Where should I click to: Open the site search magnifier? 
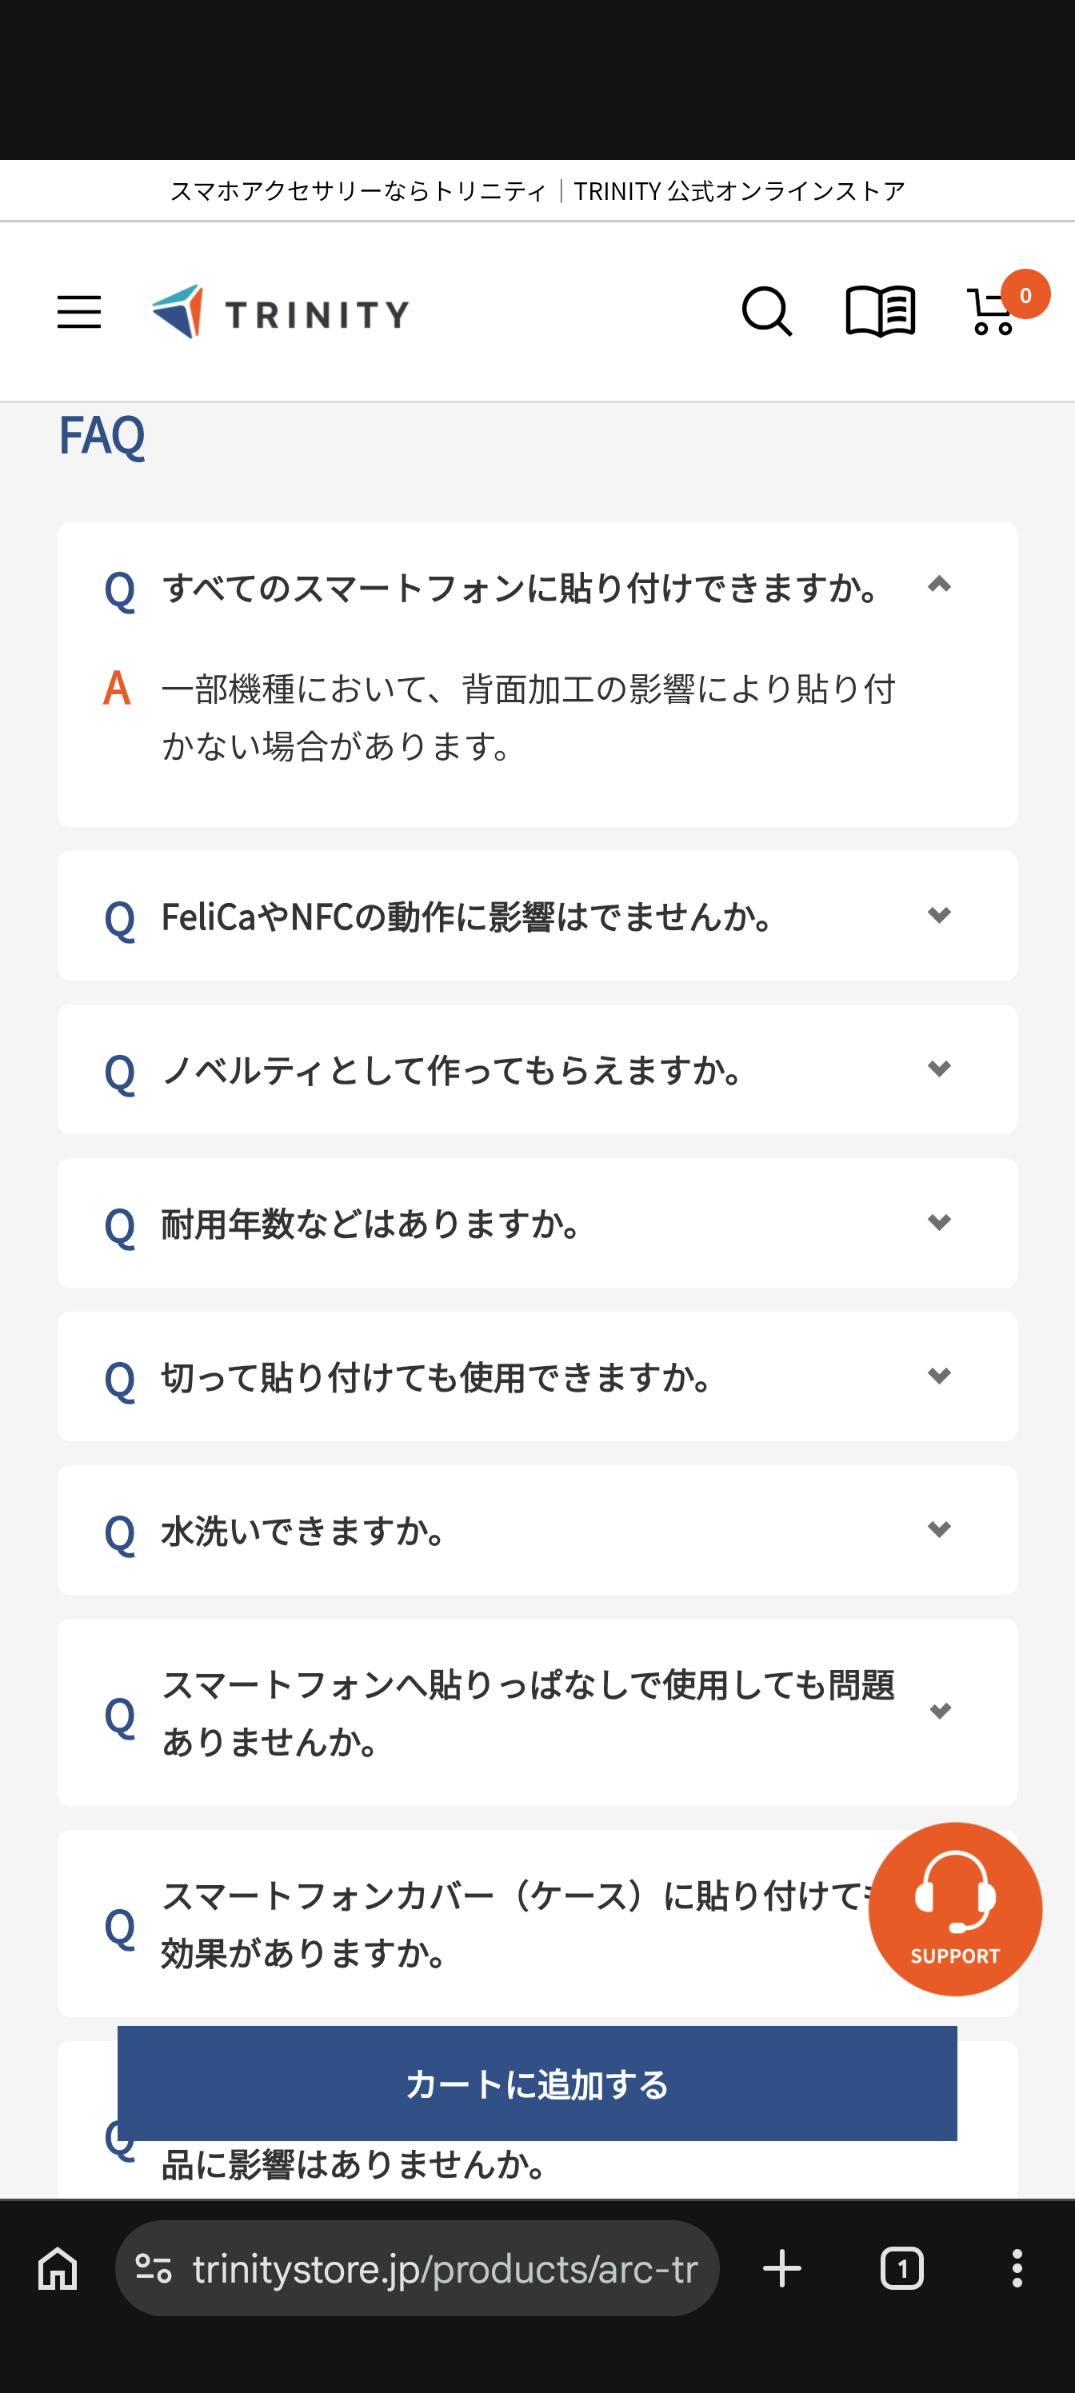coord(767,312)
